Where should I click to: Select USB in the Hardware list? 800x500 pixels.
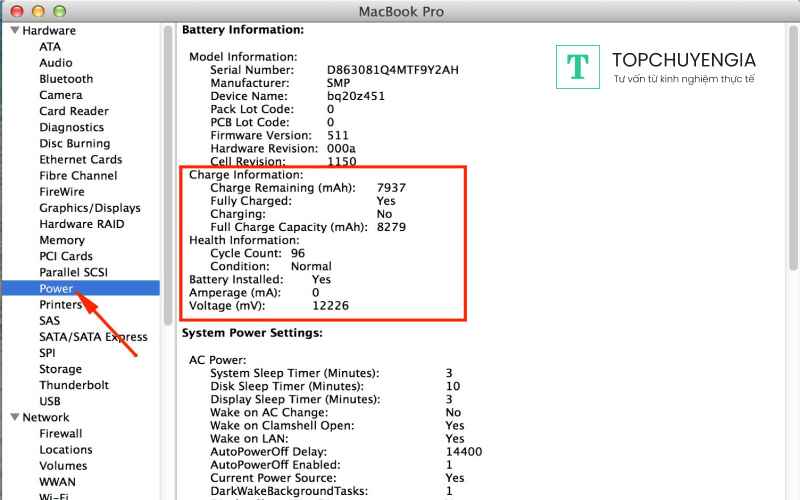(x=50, y=401)
